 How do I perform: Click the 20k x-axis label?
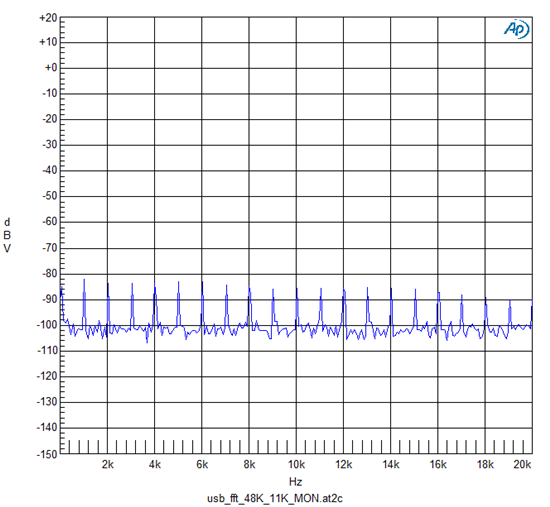click(x=522, y=465)
